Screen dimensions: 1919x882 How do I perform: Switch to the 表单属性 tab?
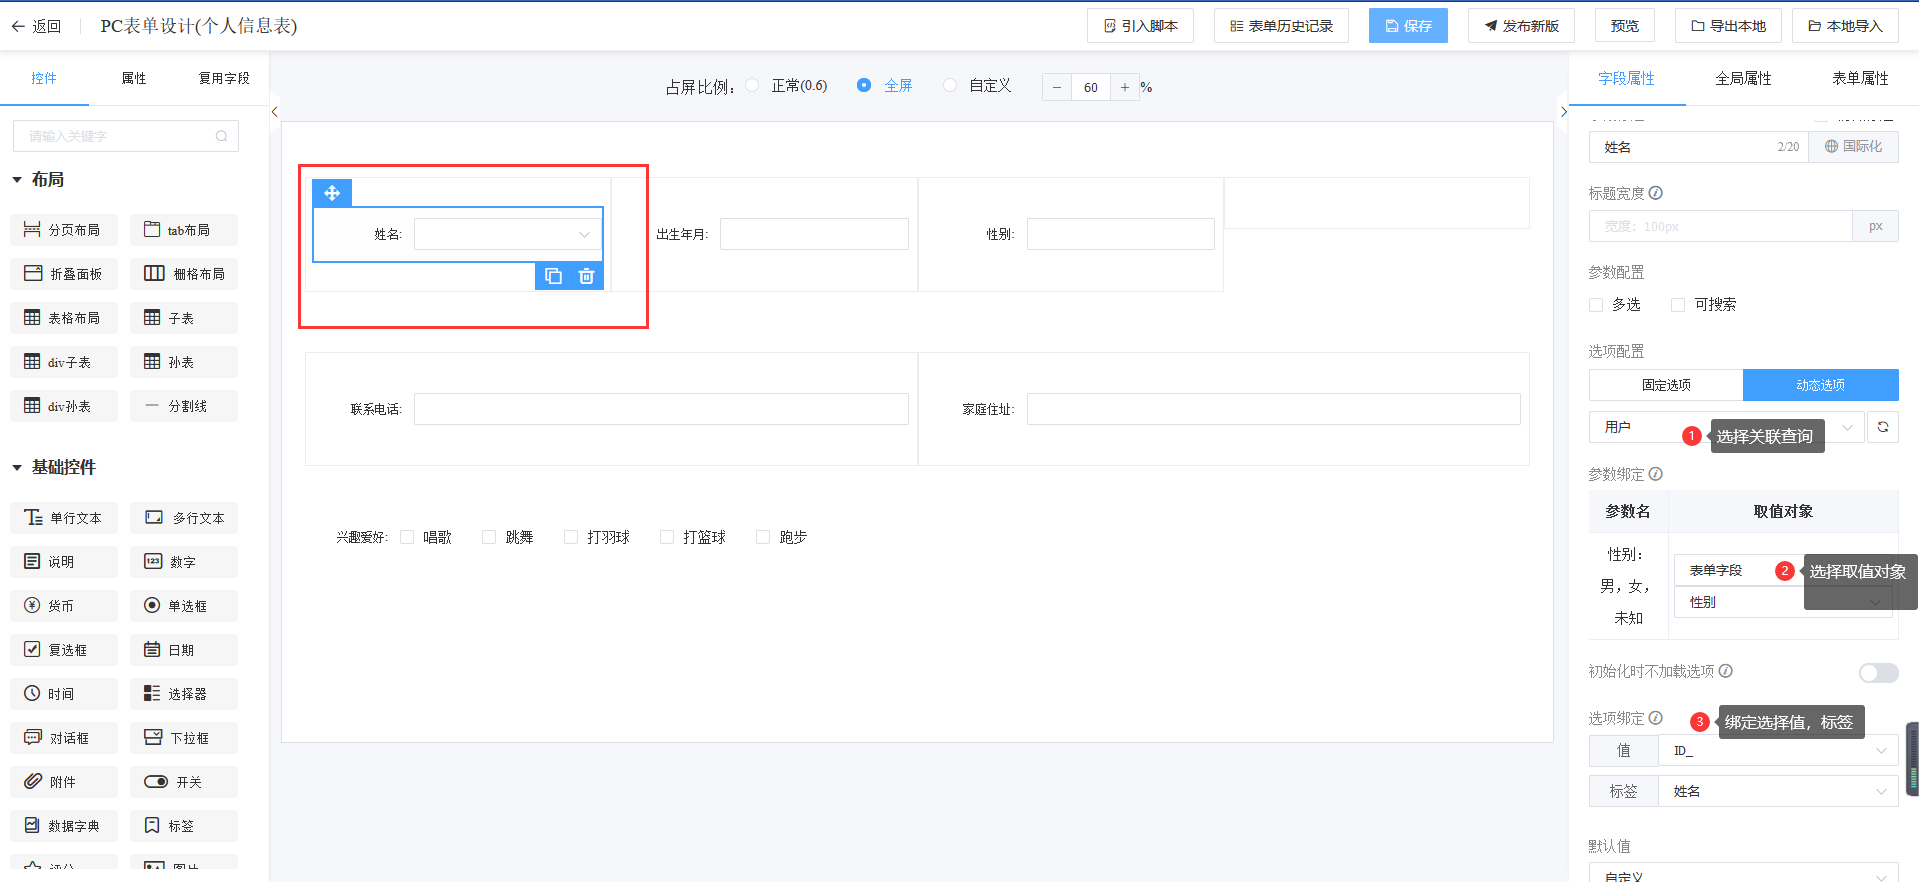coord(1860,78)
